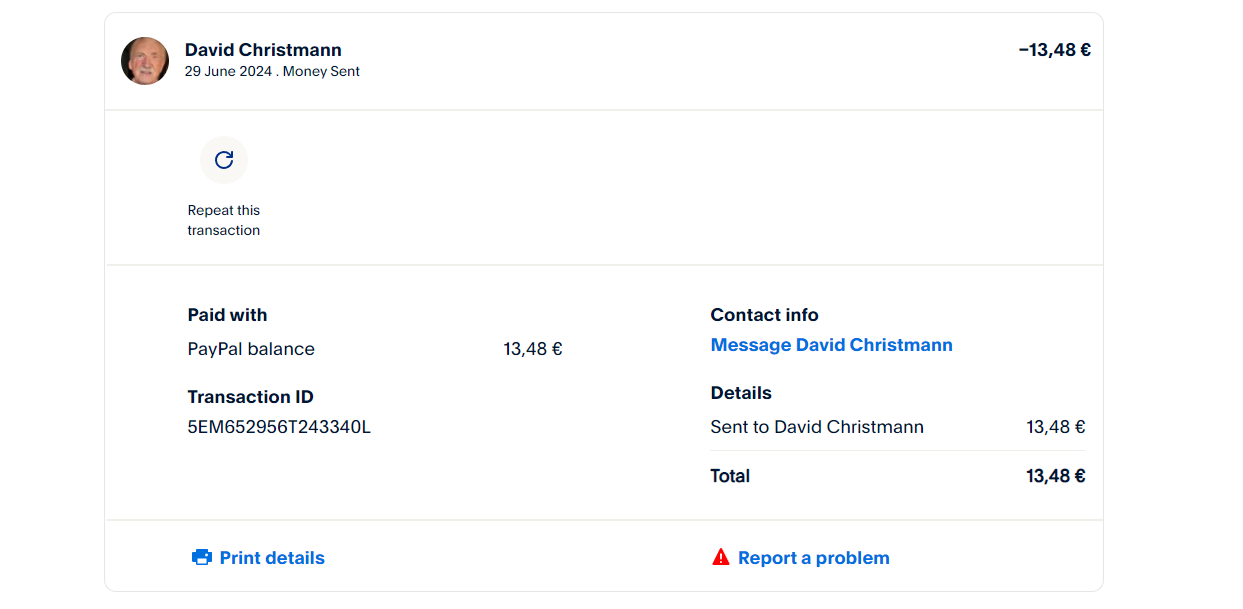The image size is (1243, 609).
Task: Select the Report a problem link text
Action: (x=813, y=558)
